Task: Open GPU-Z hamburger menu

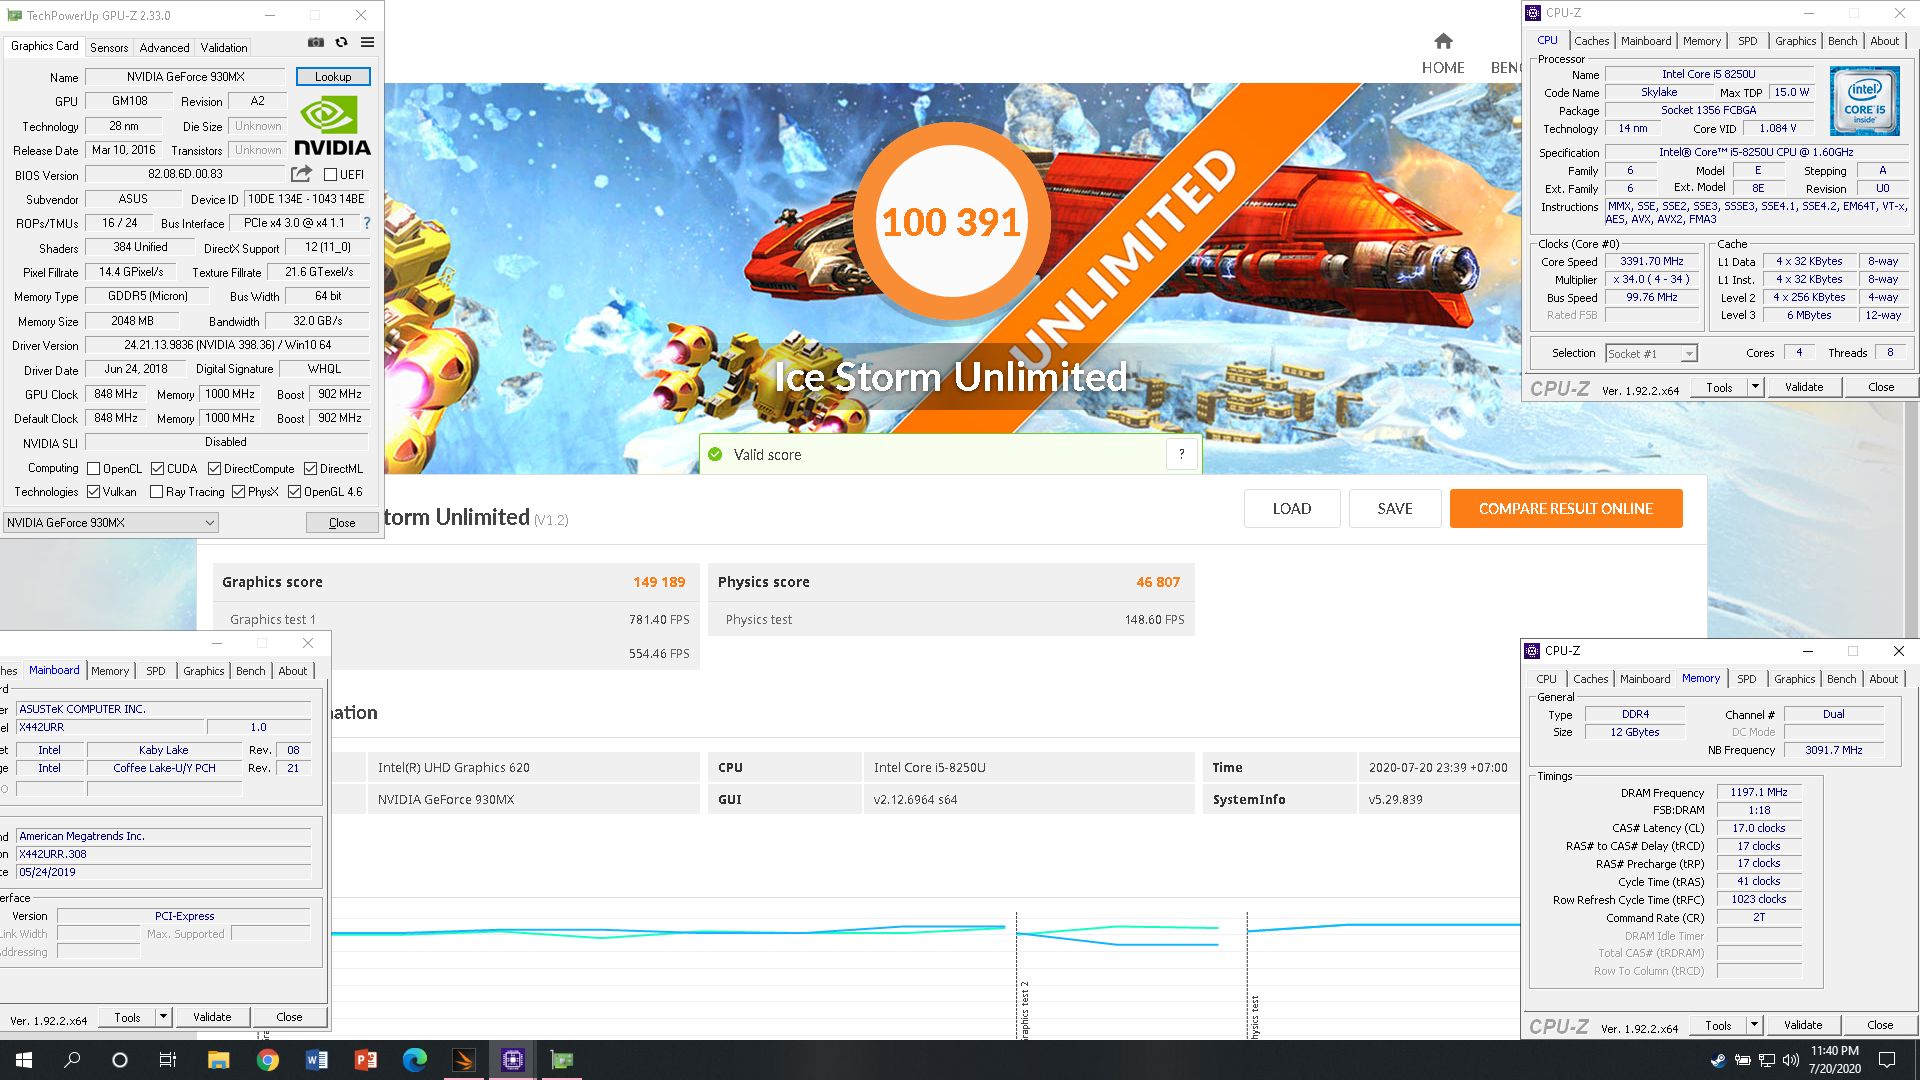Action: point(368,42)
